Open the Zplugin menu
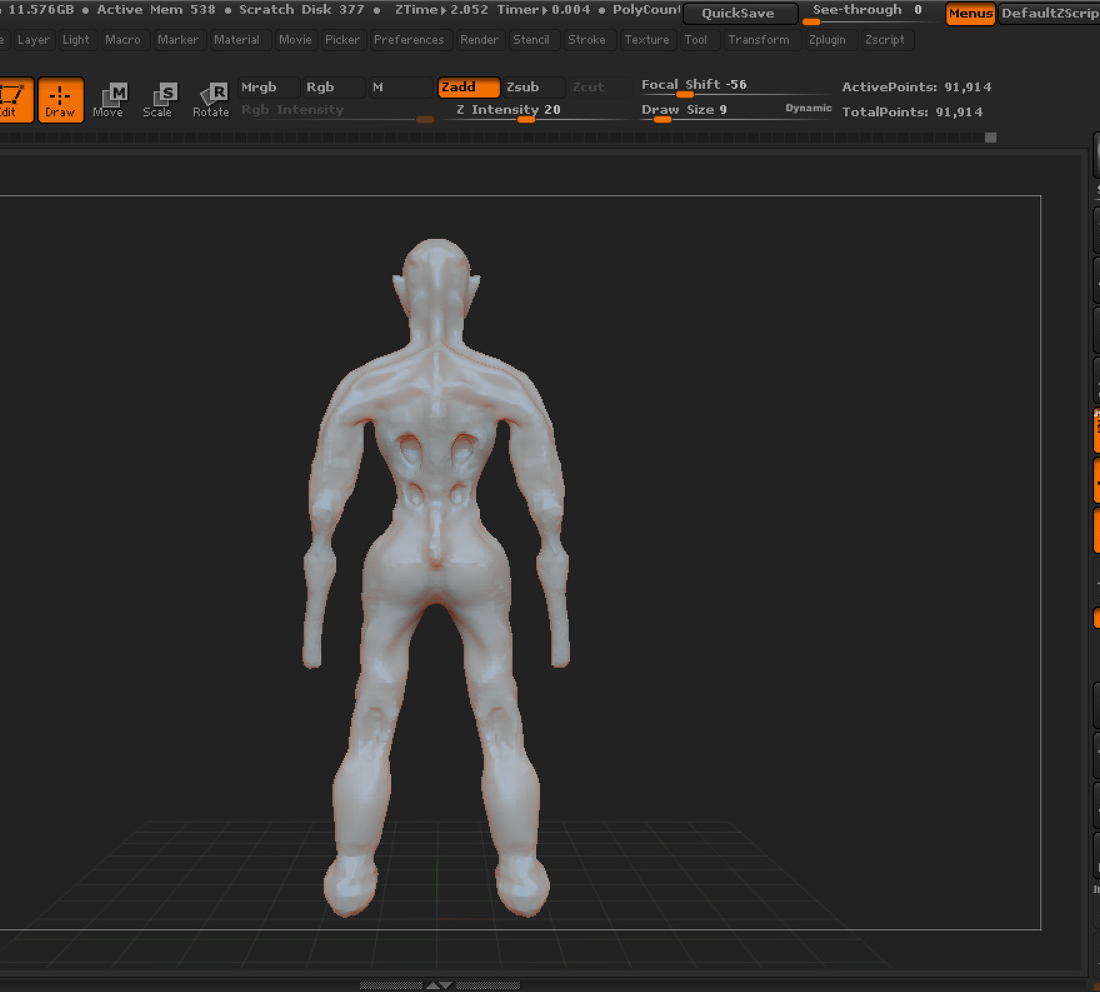 pos(827,40)
